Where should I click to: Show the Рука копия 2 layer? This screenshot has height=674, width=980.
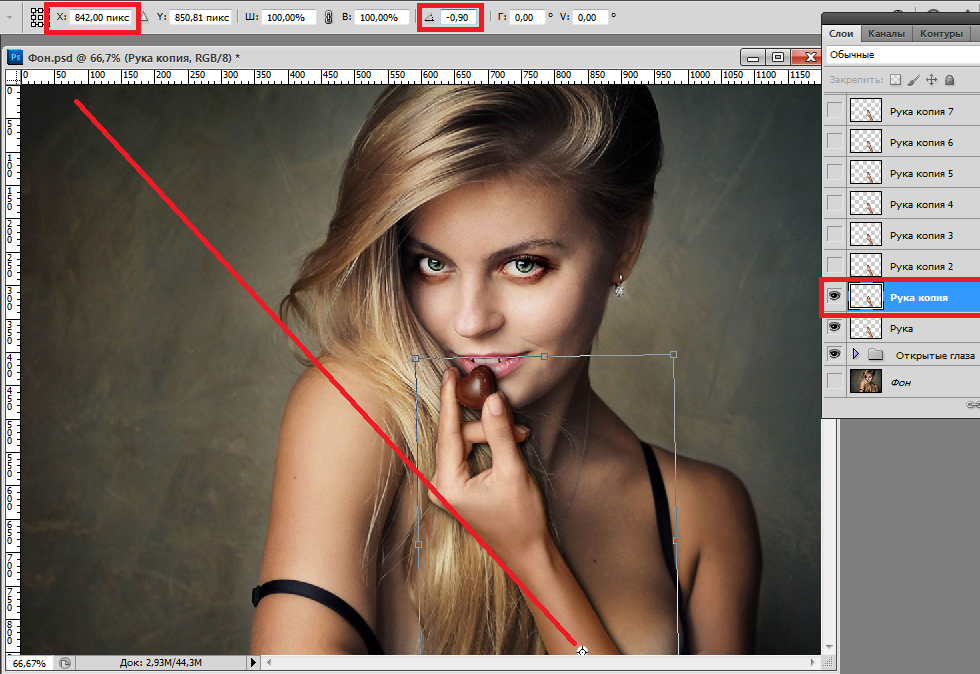coord(834,265)
